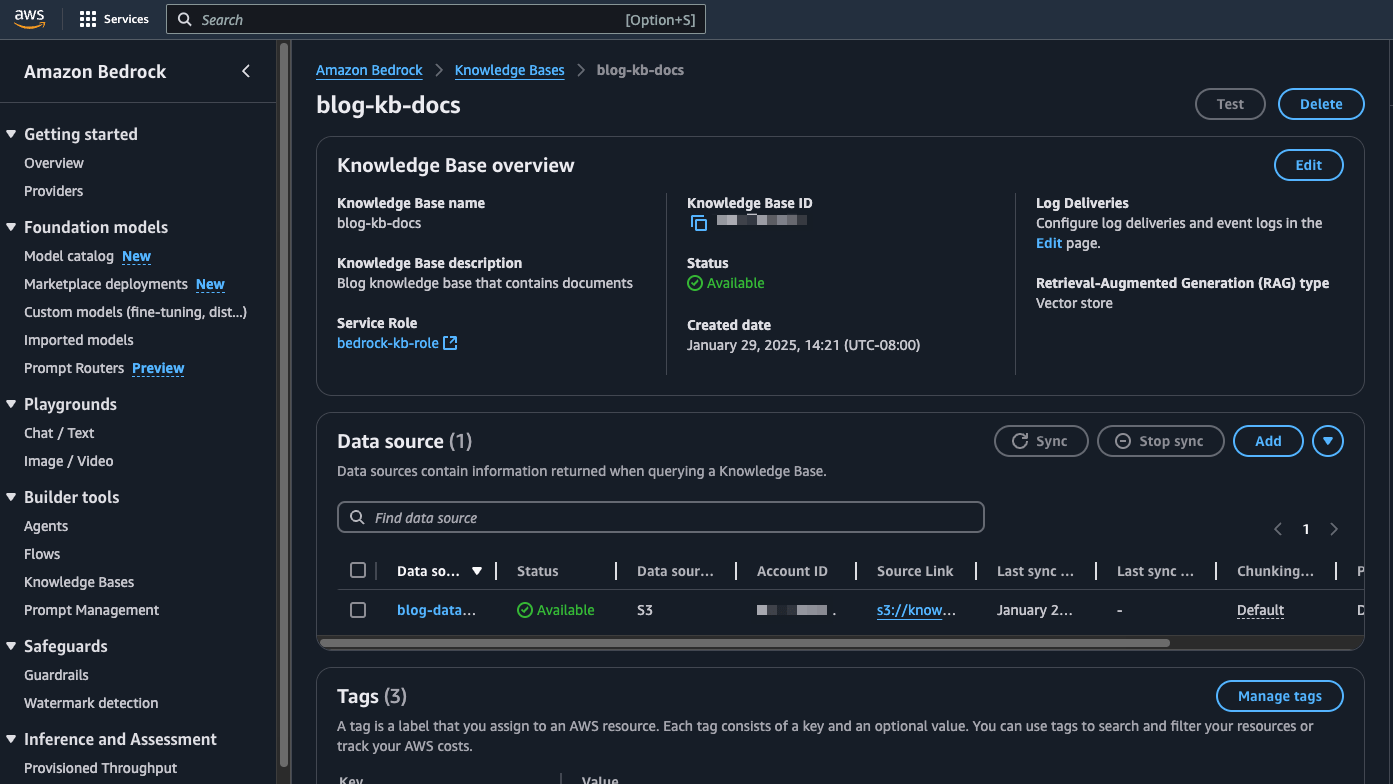Screen dimensions: 1393x784
Task: Copy the Knowledge Base ID
Action: tap(699, 223)
